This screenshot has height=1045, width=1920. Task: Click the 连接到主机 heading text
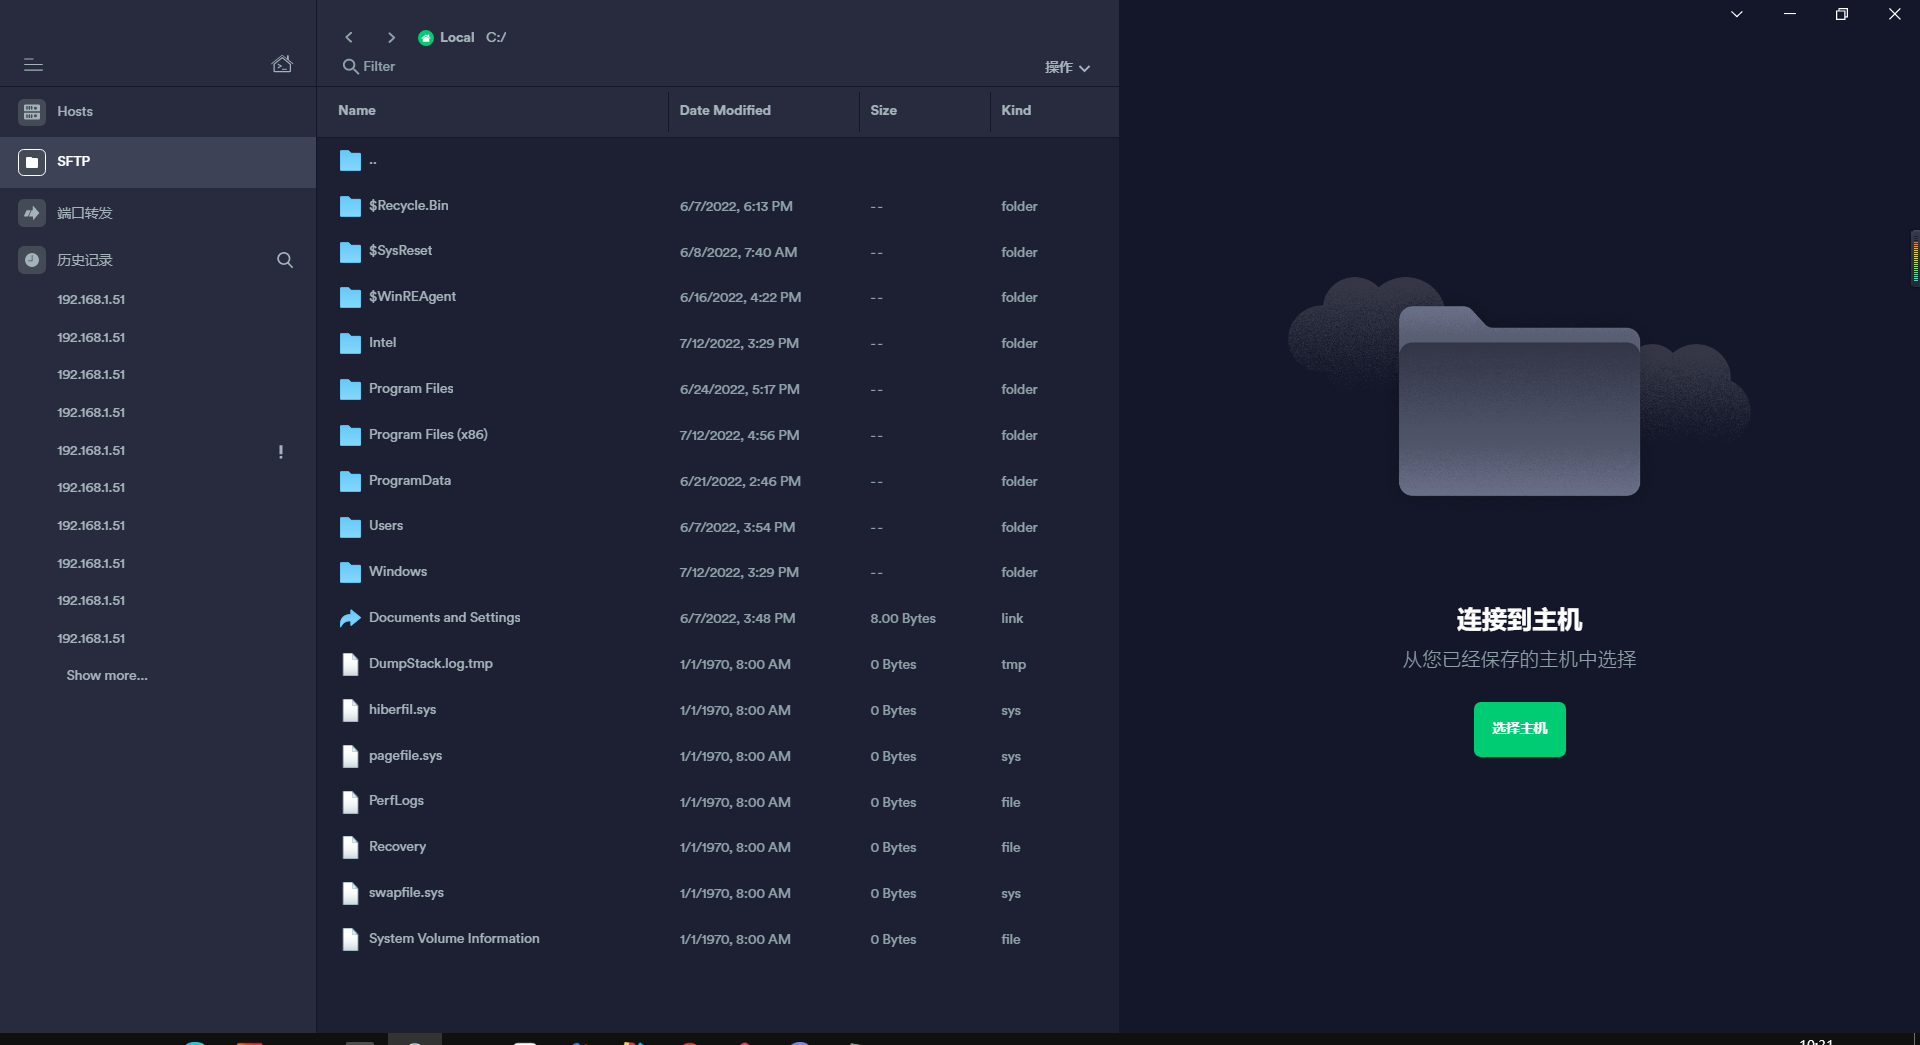[x=1519, y=620]
